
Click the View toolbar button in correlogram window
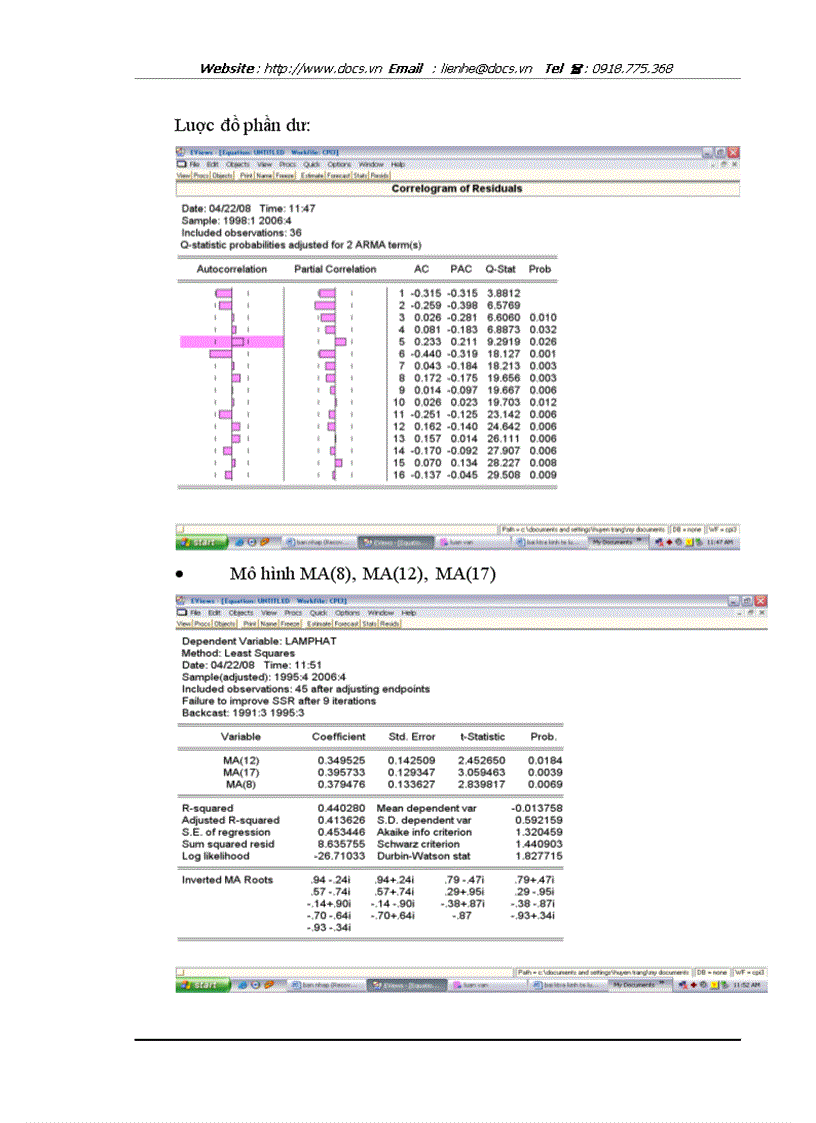[183, 175]
